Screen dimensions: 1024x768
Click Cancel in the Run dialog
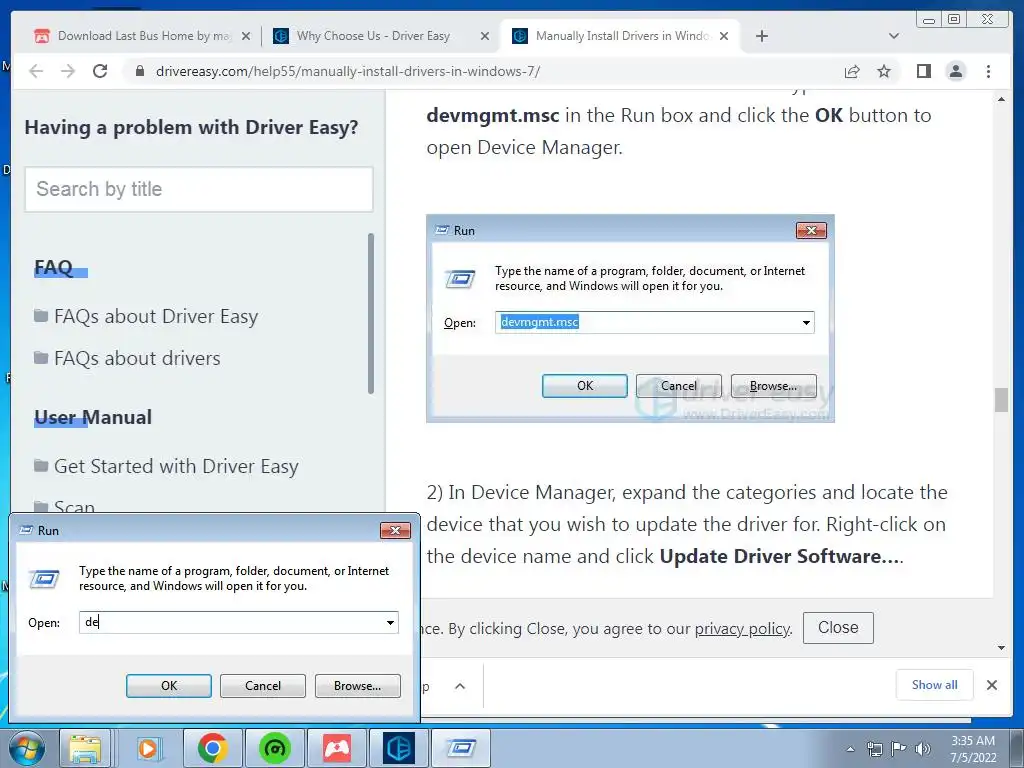pyautogui.click(x=263, y=686)
